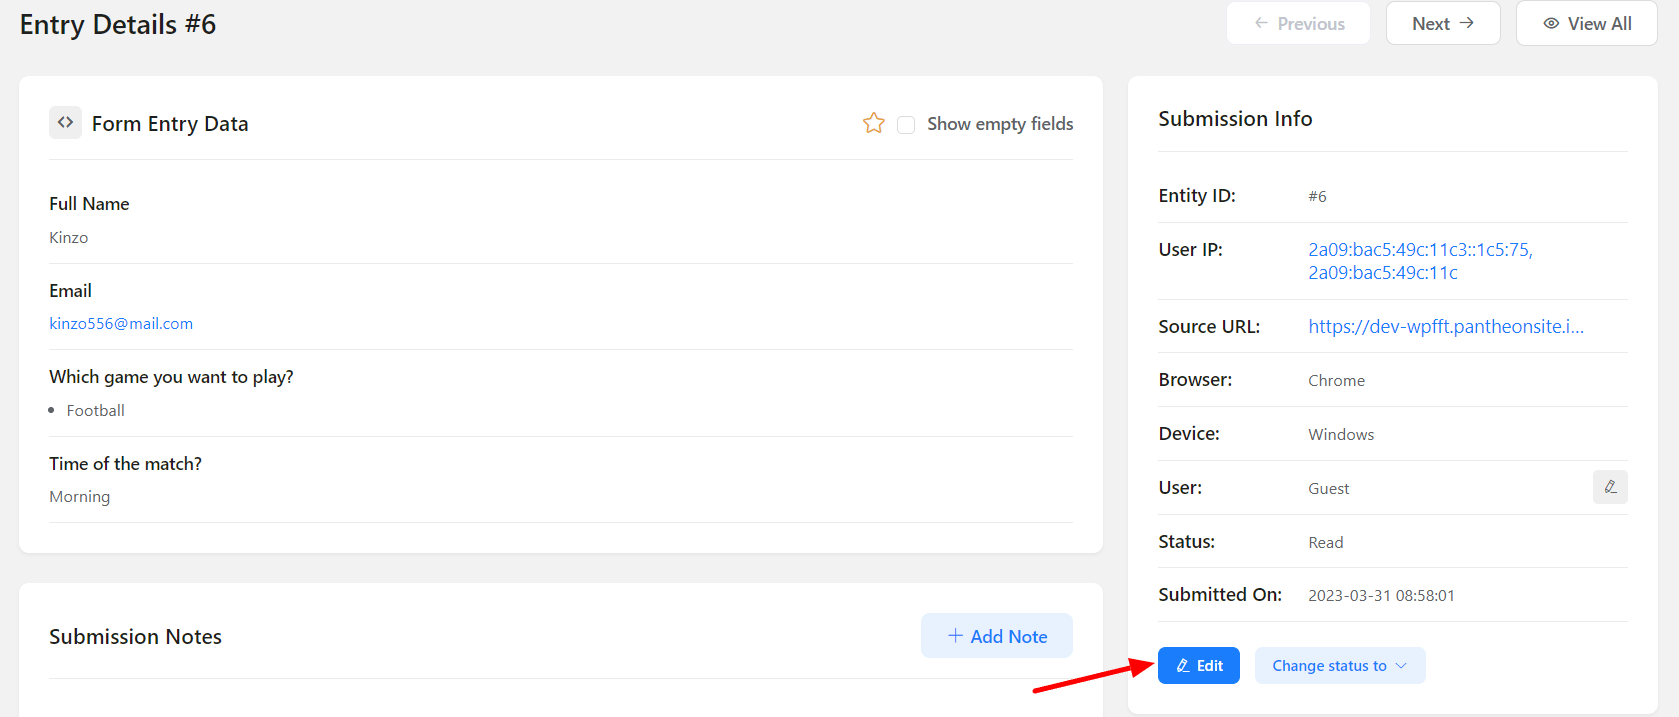This screenshot has width=1679, height=717.
Task: Click the Submitted On date value
Action: pos(1381,596)
